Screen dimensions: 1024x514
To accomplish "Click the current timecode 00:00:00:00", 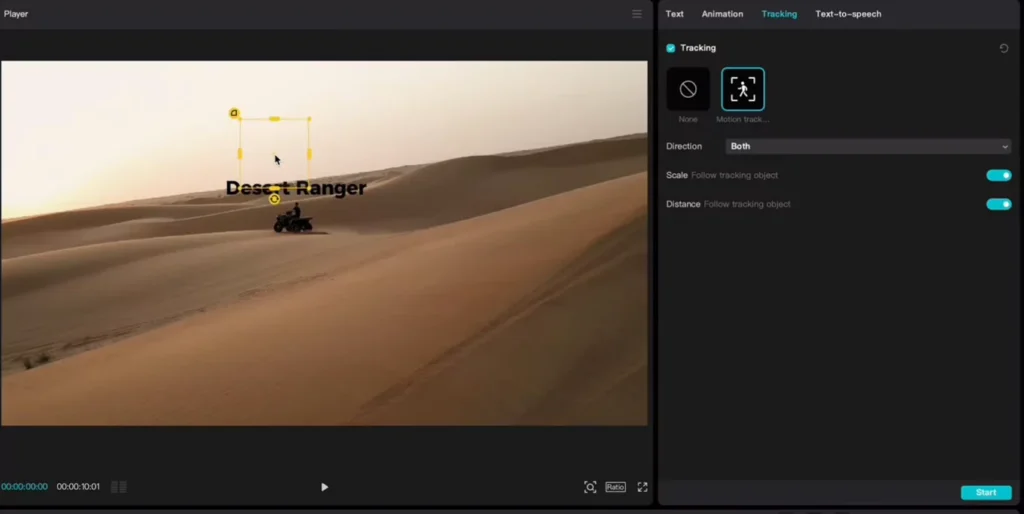I will (x=24, y=487).
